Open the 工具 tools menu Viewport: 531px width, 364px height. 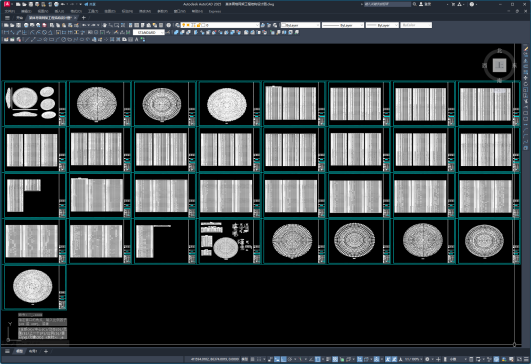tap(93, 12)
